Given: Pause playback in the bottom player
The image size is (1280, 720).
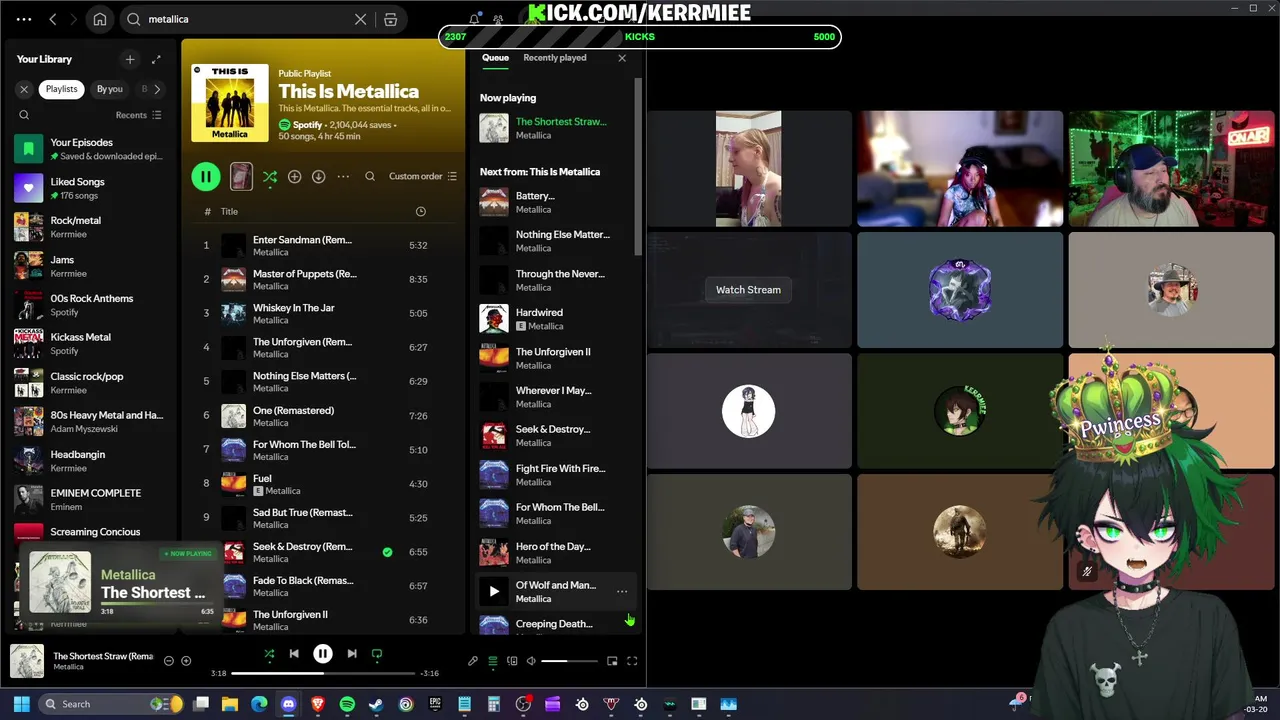Looking at the screenshot, I should 323,654.
